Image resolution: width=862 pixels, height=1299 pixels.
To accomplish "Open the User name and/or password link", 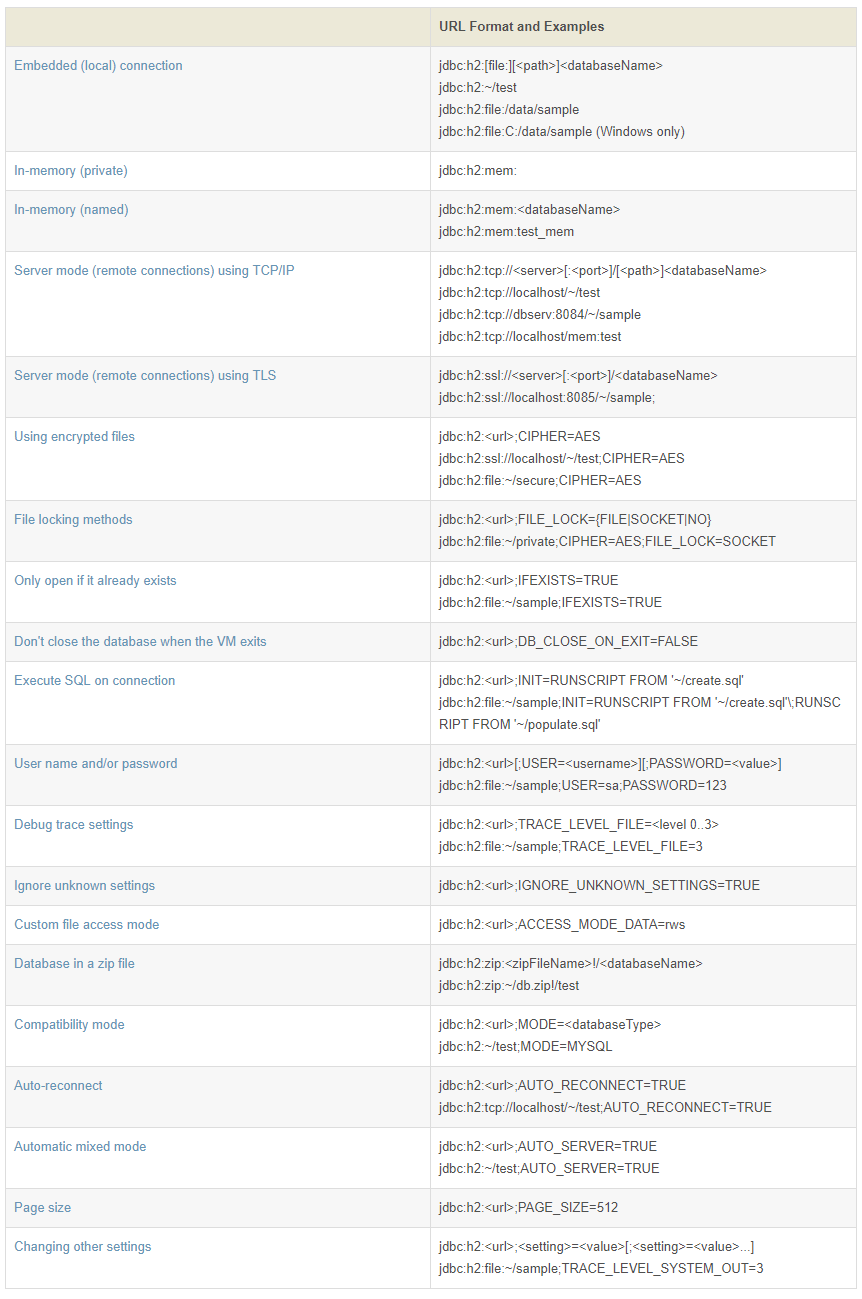I will tap(95, 764).
